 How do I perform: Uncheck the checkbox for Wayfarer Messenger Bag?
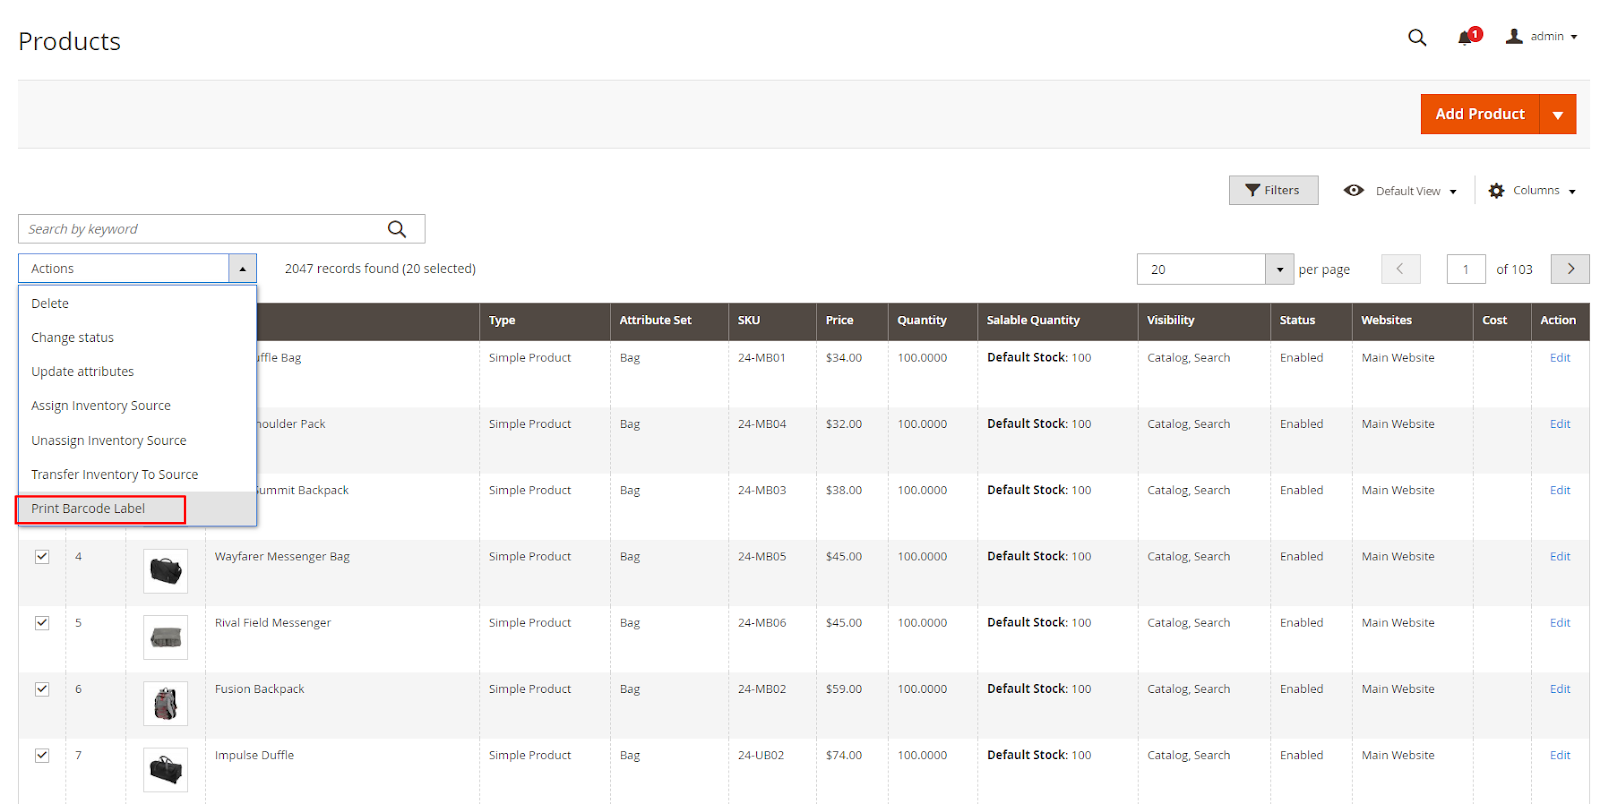point(42,557)
